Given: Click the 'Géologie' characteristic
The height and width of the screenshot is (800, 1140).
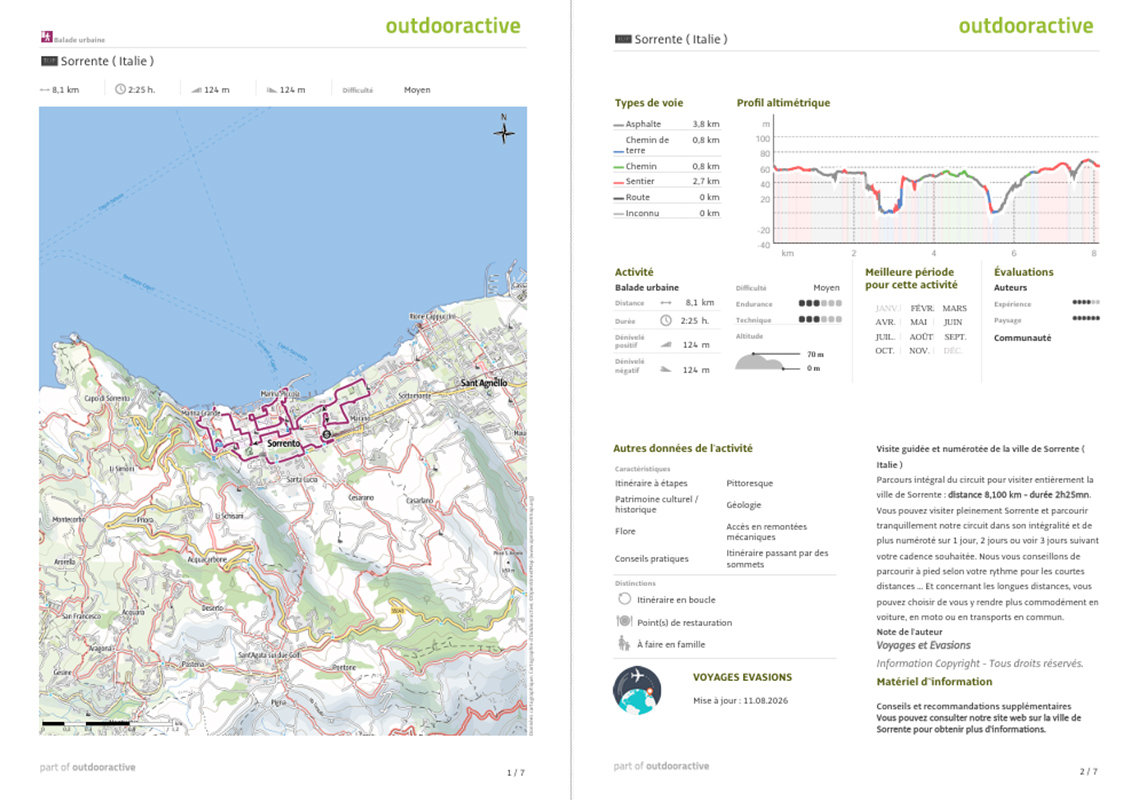Looking at the screenshot, I should pyautogui.click(x=744, y=505).
